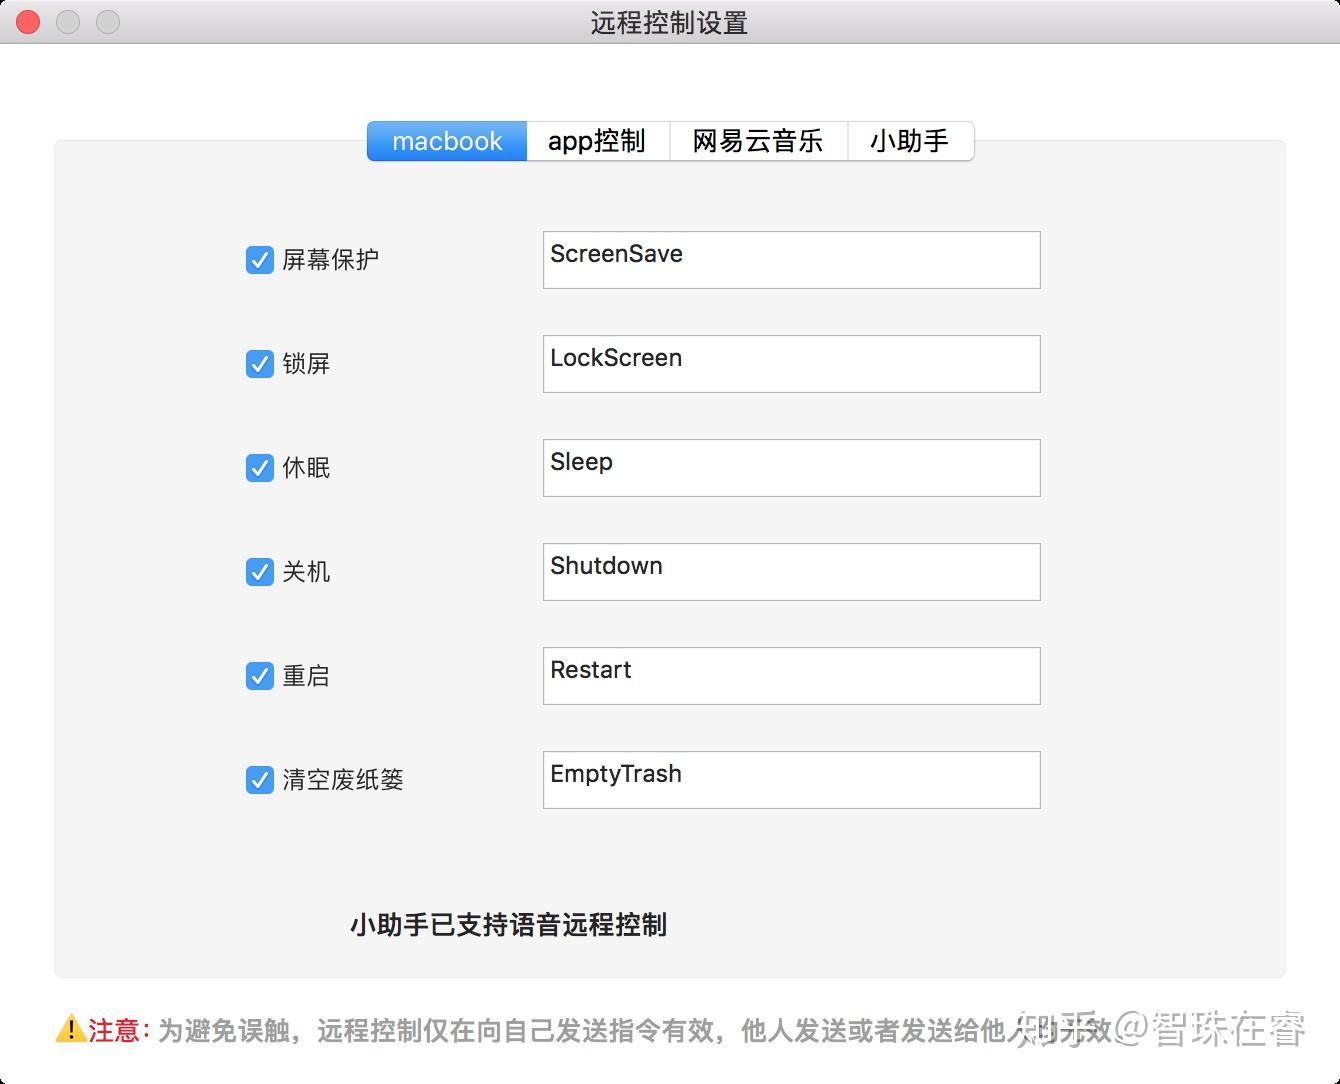This screenshot has height=1084, width=1340.
Task: Select the LockScreen text field
Action: 790,364
